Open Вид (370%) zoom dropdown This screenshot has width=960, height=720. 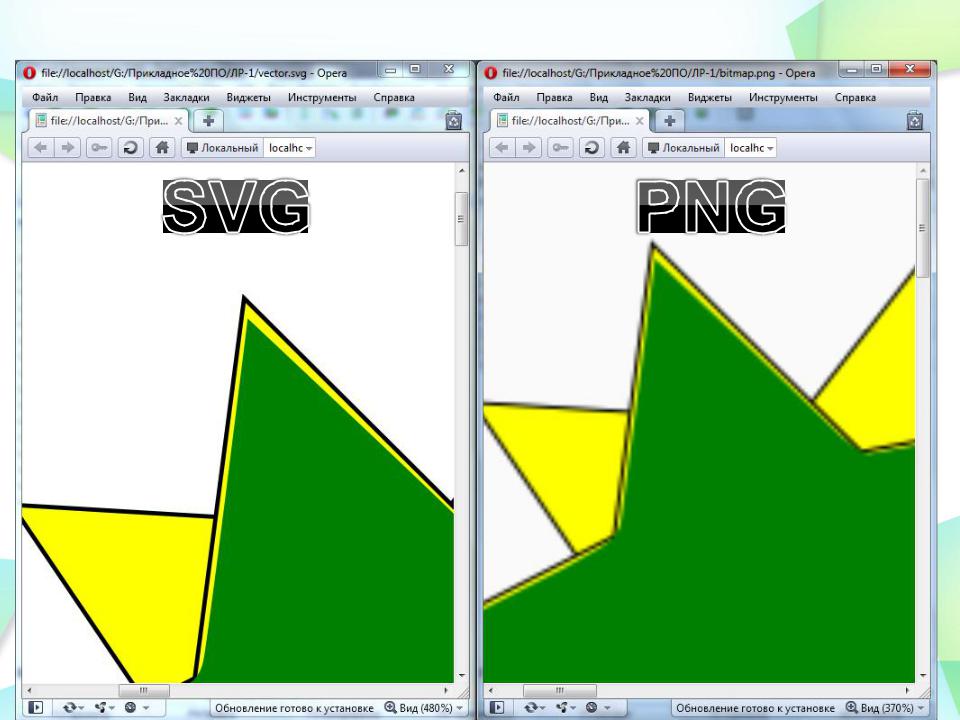(x=885, y=708)
